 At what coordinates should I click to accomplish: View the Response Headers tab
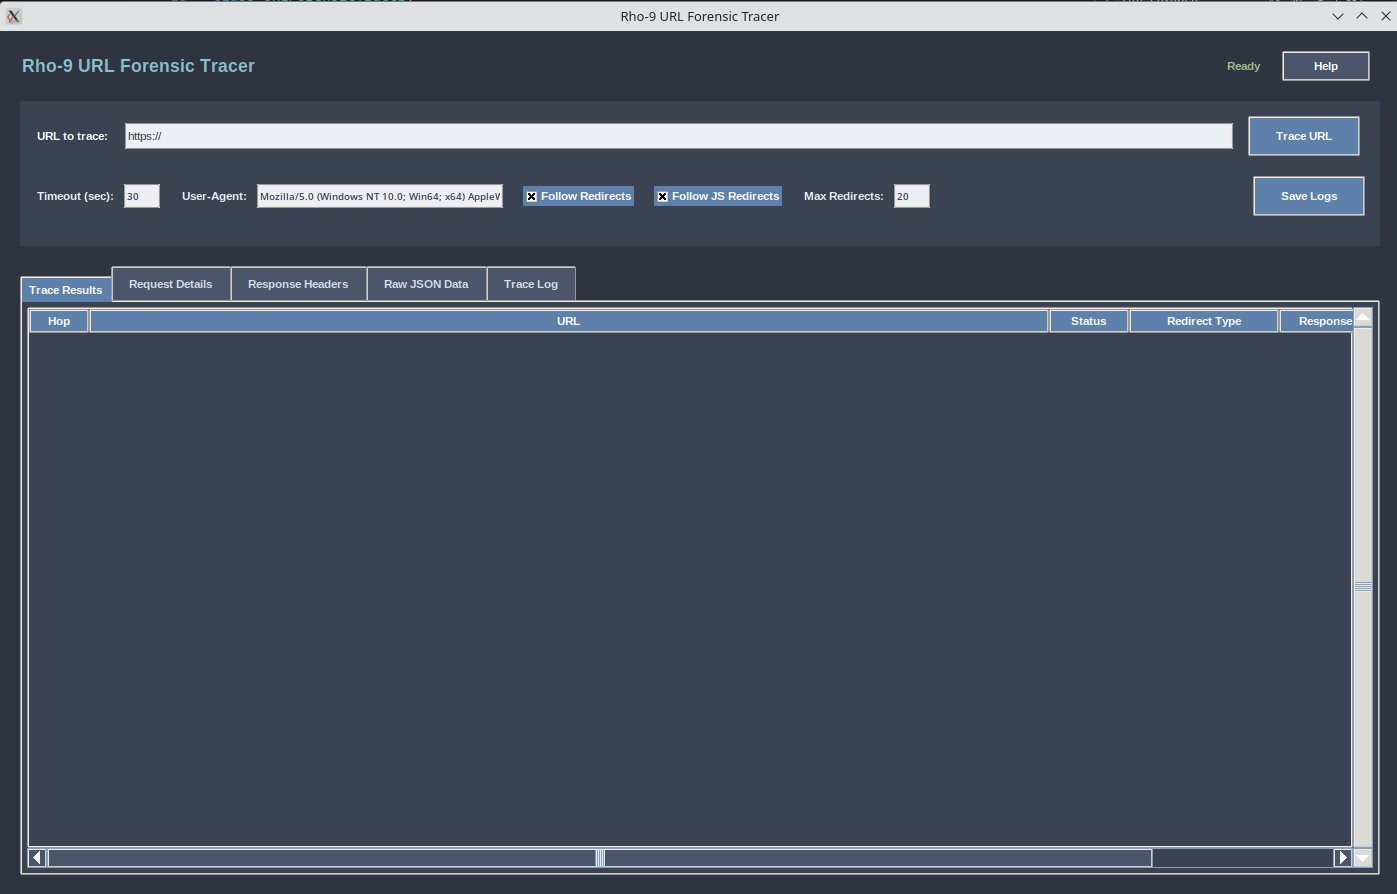click(298, 283)
